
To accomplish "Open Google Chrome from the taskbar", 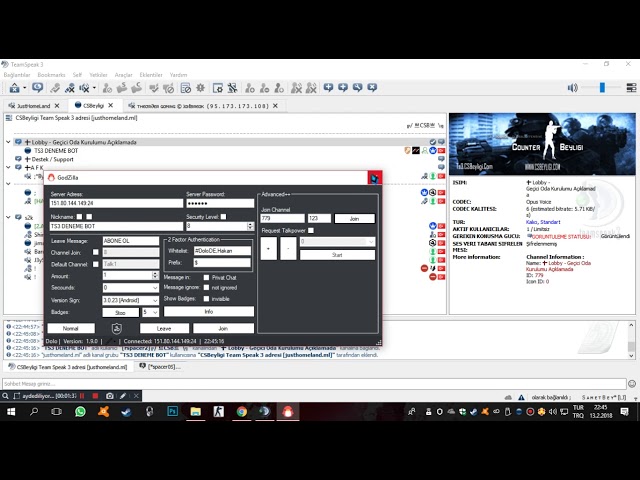I will coord(242,411).
